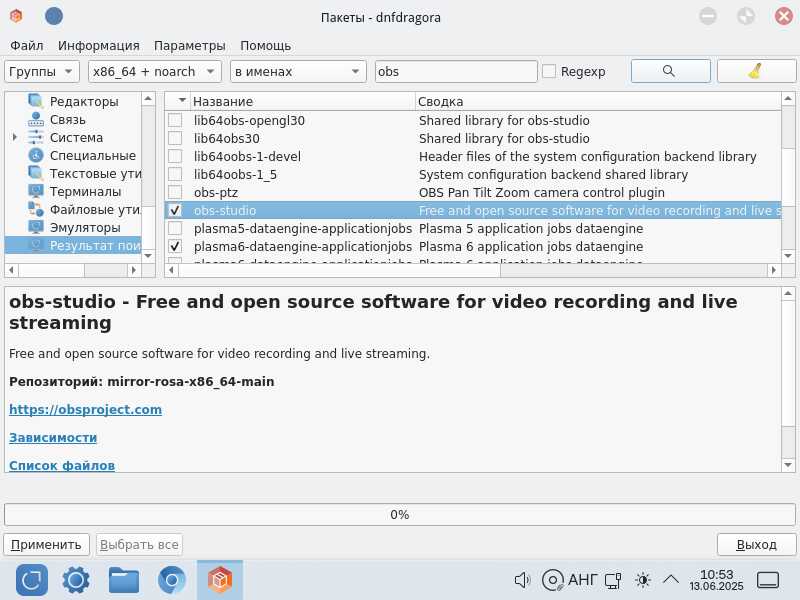Open the https://obsproject.com link
The width and height of the screenshot is (800, 600).
tap(85, 409)
